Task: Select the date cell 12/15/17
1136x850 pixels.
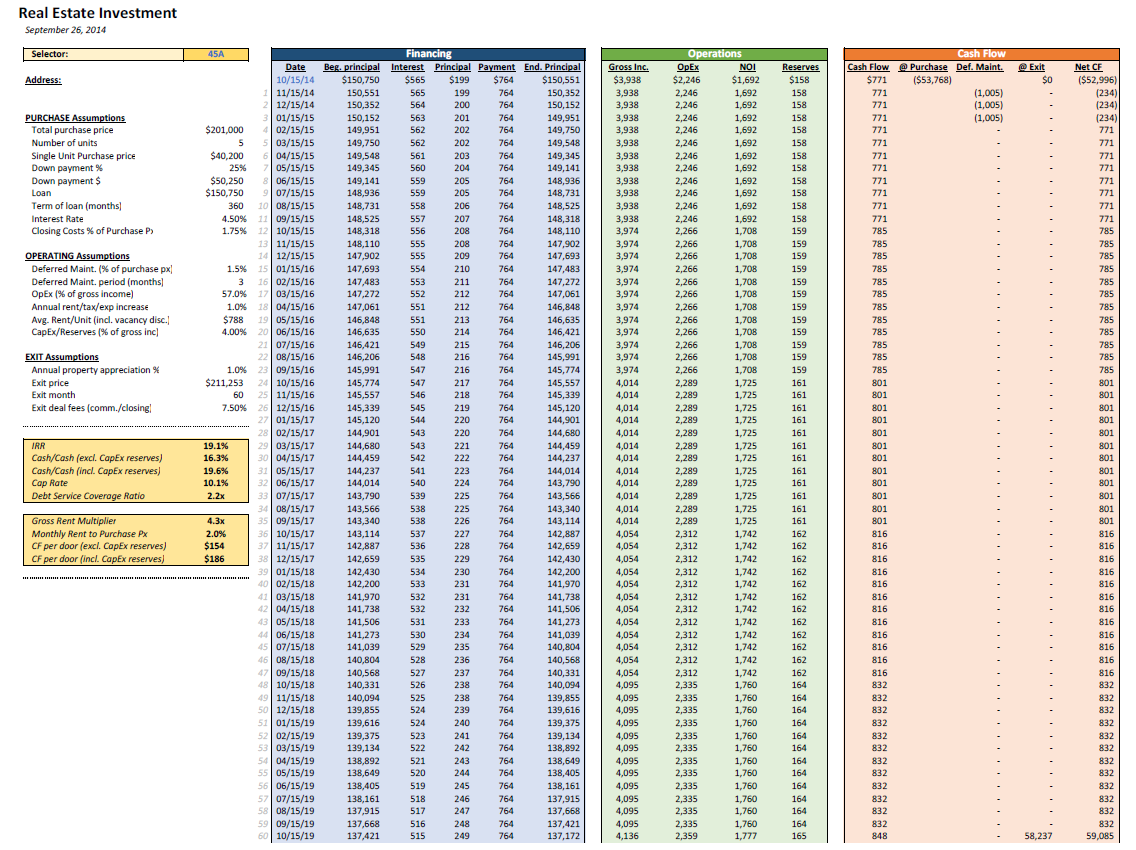Action: pyautogui.click(x=295, y=559)
